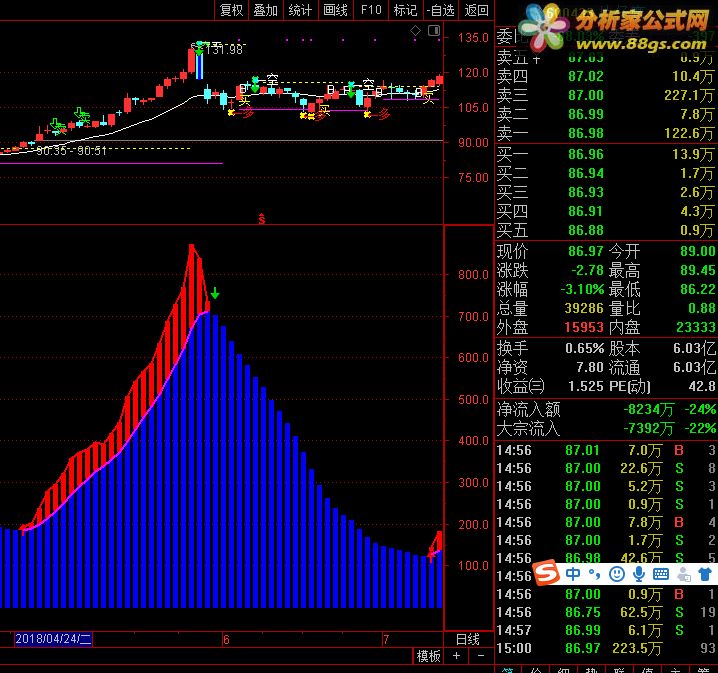This screenshot has height=673, width=718.
Task: Click 最高 value 89.45
Action: [697, 270]
